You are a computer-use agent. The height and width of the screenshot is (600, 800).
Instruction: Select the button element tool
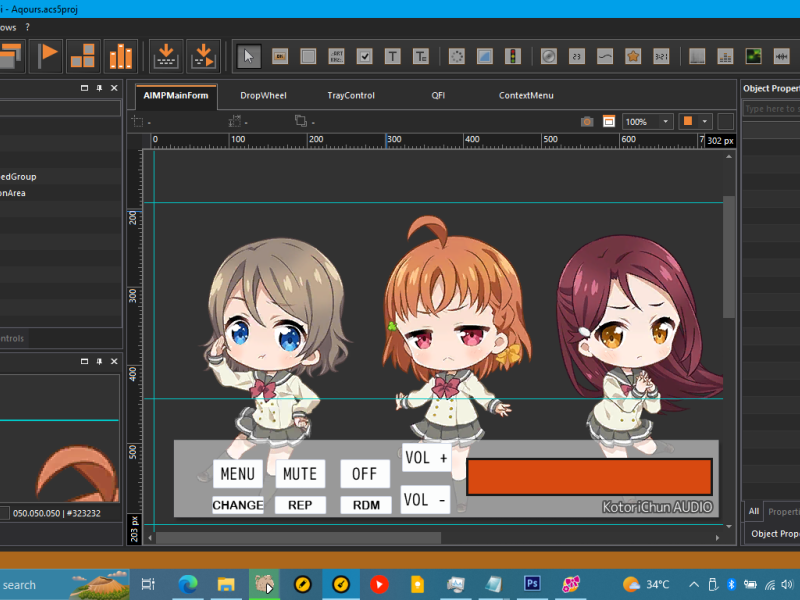(280, 56)
